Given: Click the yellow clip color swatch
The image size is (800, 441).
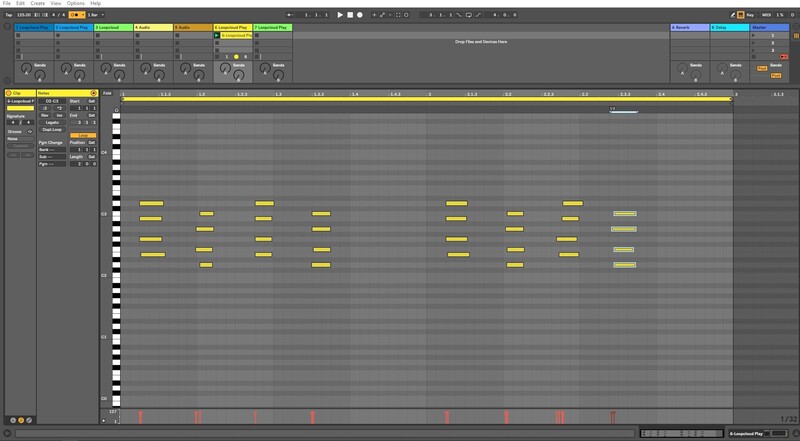Looking at the screenshot, I should 20,108.
